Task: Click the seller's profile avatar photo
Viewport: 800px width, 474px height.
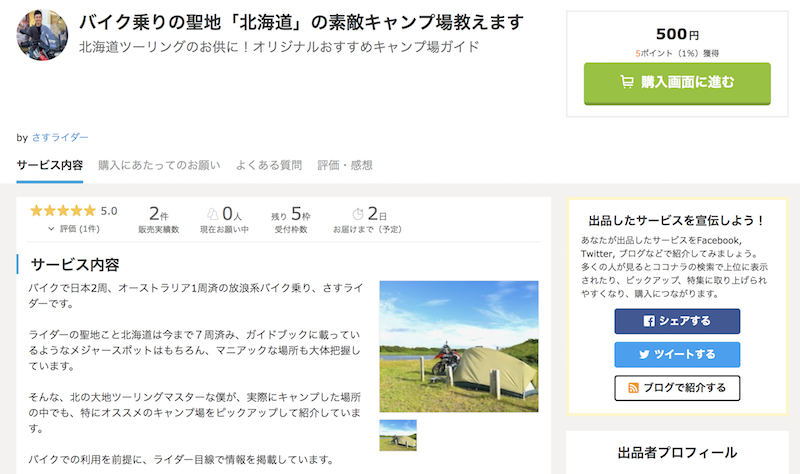Action: click(x=42, y=35)
